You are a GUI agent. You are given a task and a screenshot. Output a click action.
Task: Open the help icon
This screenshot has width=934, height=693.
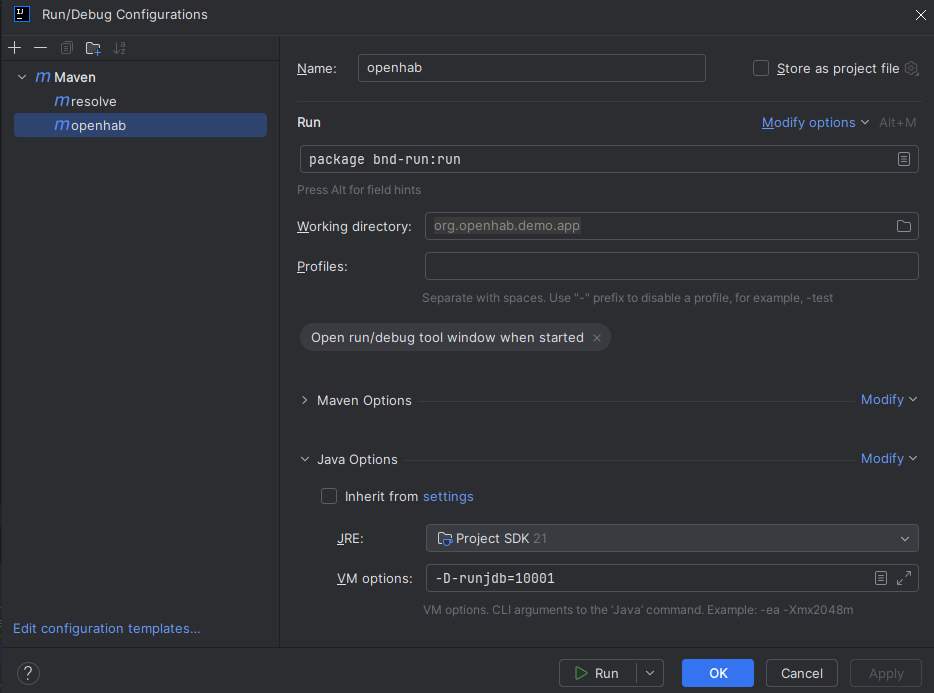click(27, 672)
